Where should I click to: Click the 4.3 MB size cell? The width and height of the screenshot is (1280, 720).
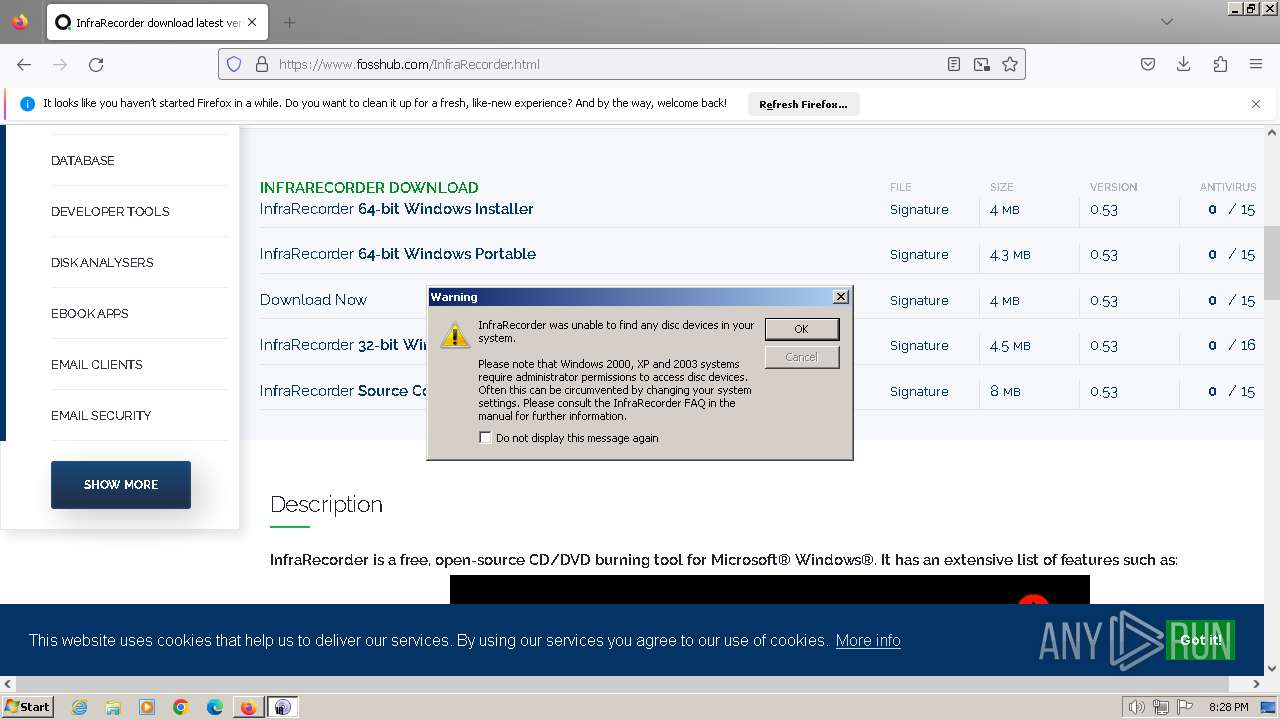pos(1010,255)
